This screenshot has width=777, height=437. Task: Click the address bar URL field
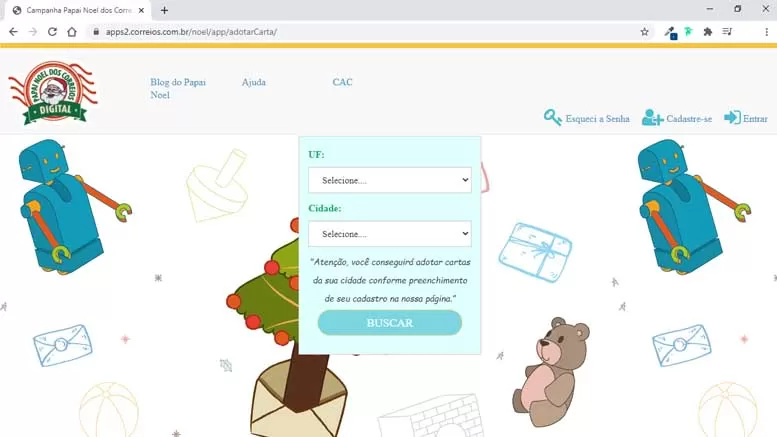click(x=367, y=32)
